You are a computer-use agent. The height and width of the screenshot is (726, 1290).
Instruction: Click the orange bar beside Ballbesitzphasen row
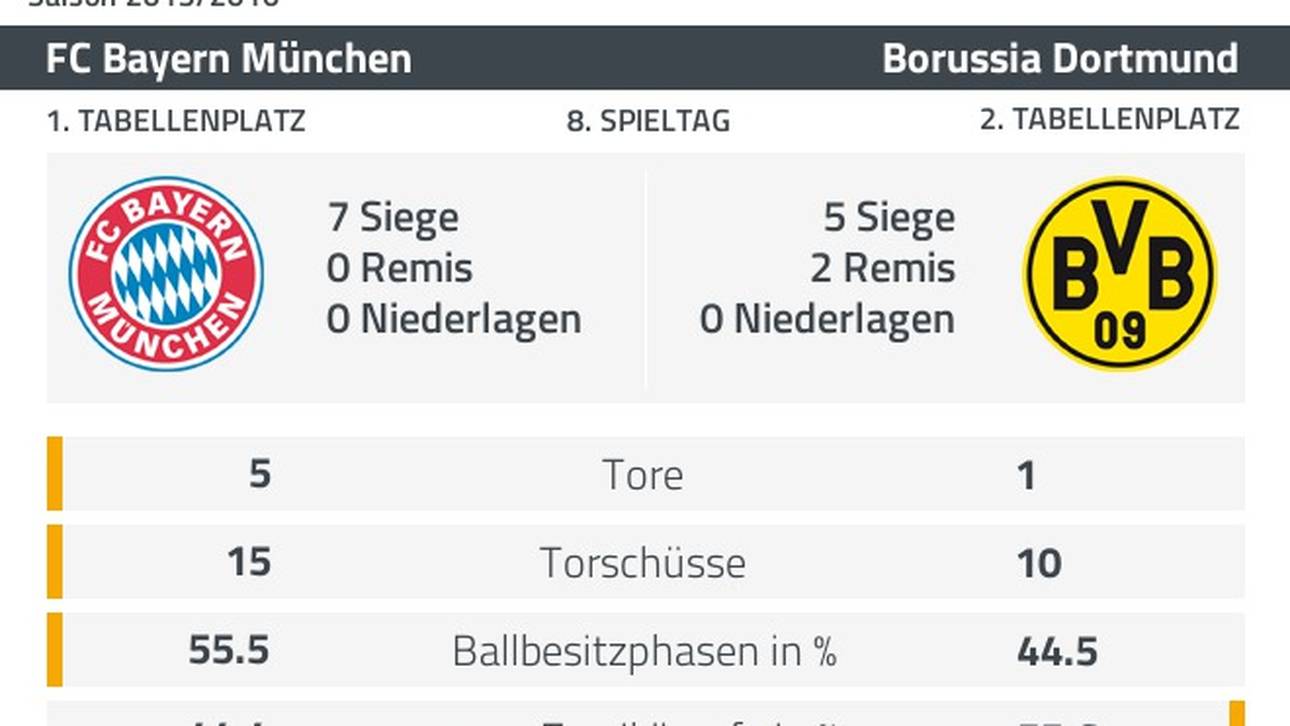coord(55,649)
